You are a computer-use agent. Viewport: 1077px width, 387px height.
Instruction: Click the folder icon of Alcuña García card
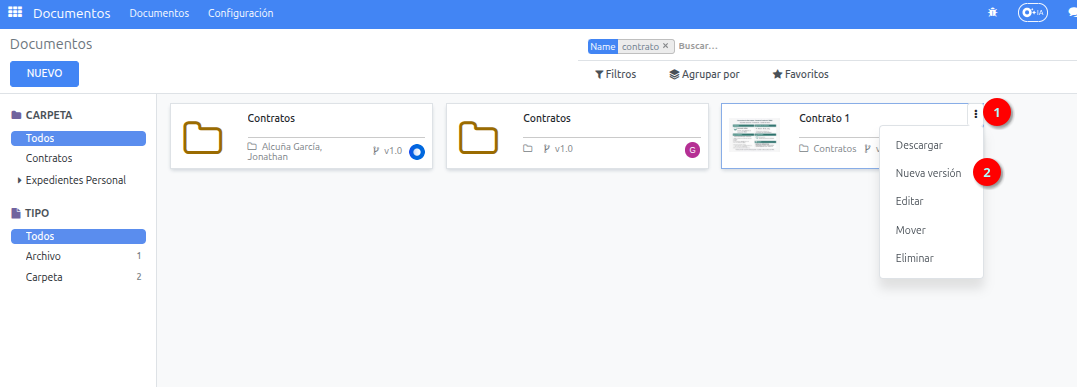click(x=203, y=137)
